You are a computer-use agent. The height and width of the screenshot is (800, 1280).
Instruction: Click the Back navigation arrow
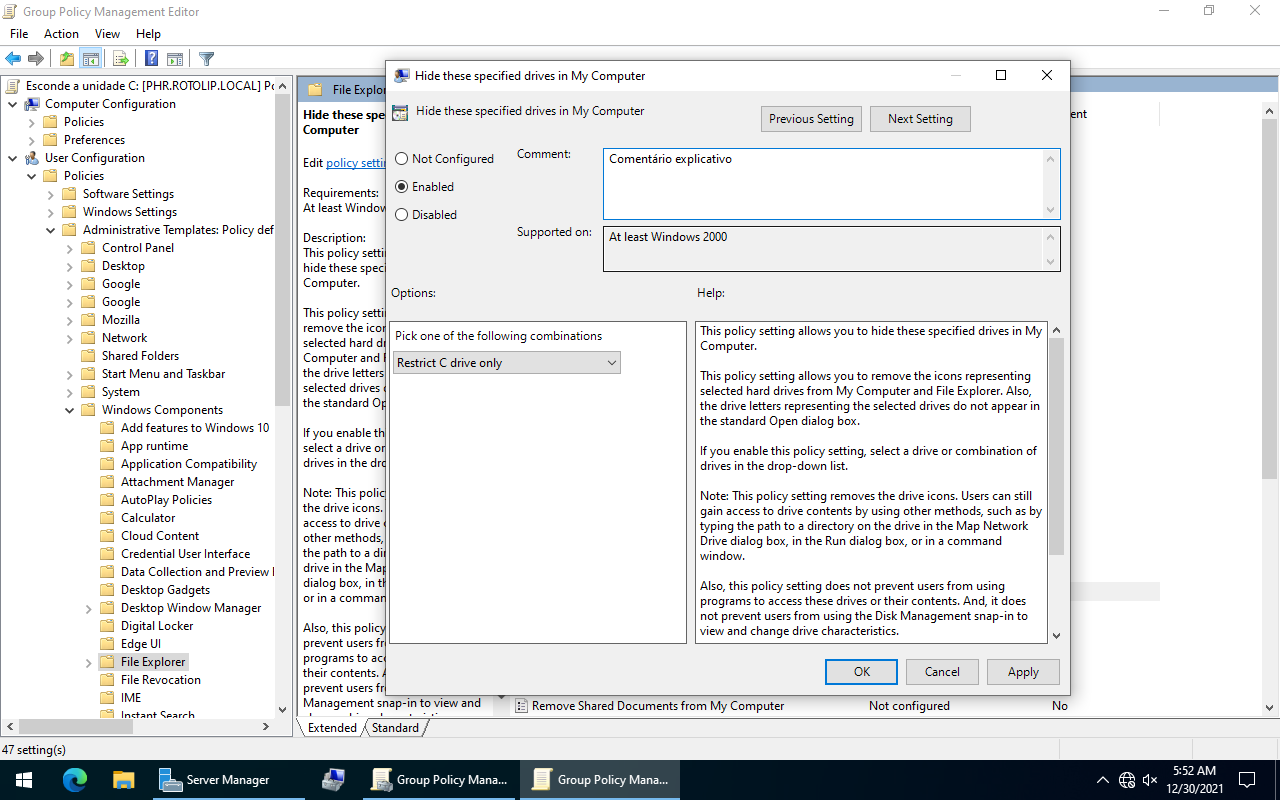13,58
